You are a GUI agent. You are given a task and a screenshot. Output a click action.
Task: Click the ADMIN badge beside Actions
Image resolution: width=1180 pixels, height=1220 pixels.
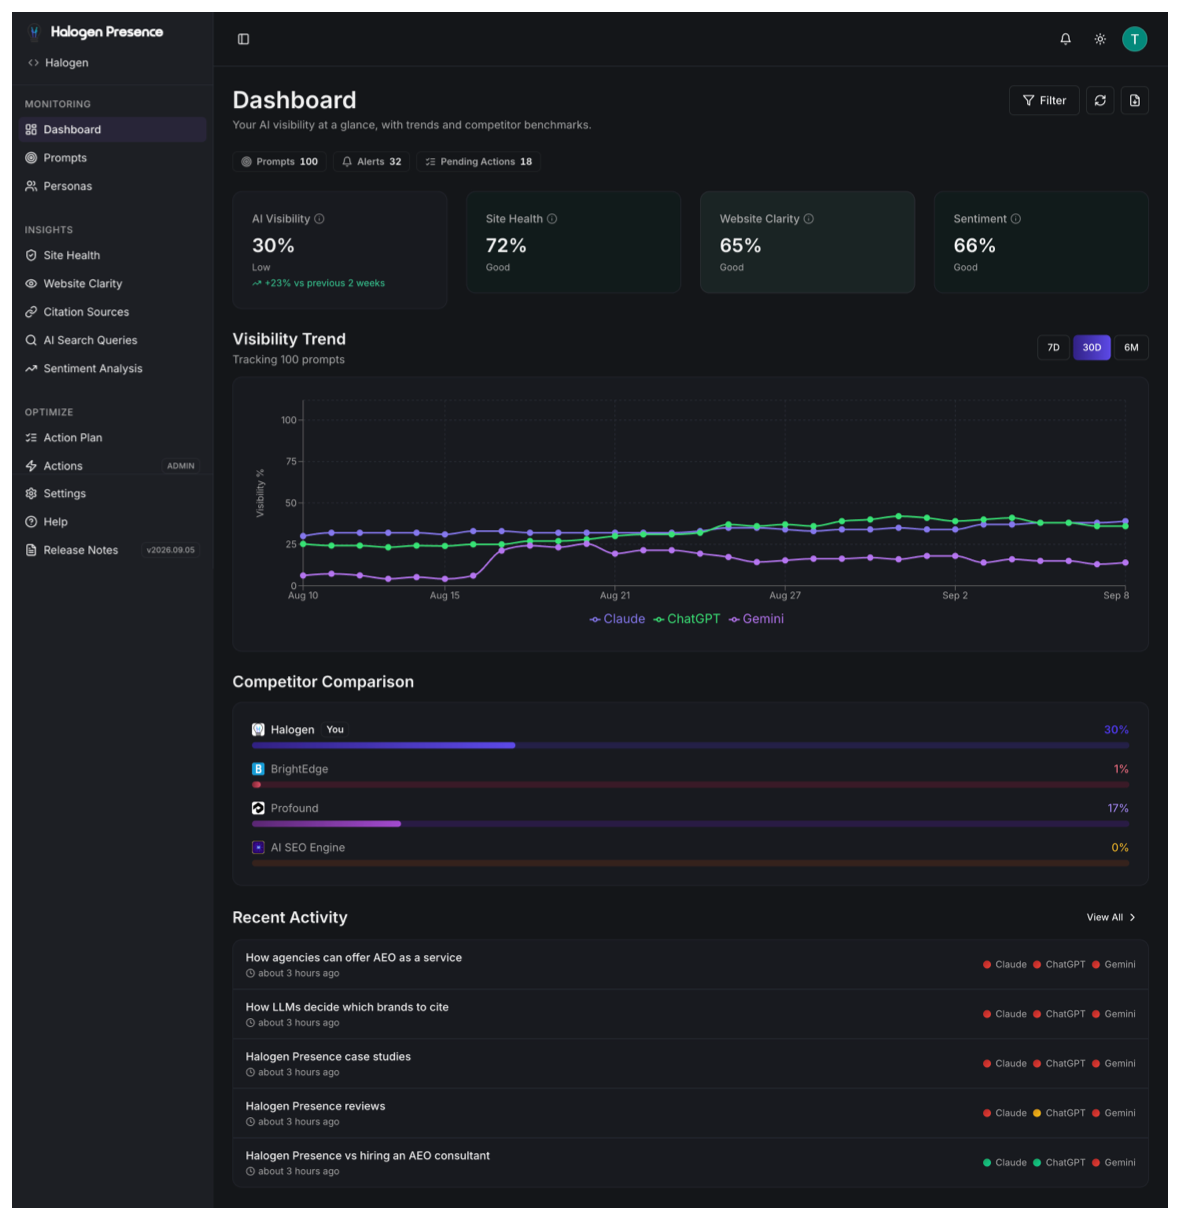click(181, 466)
